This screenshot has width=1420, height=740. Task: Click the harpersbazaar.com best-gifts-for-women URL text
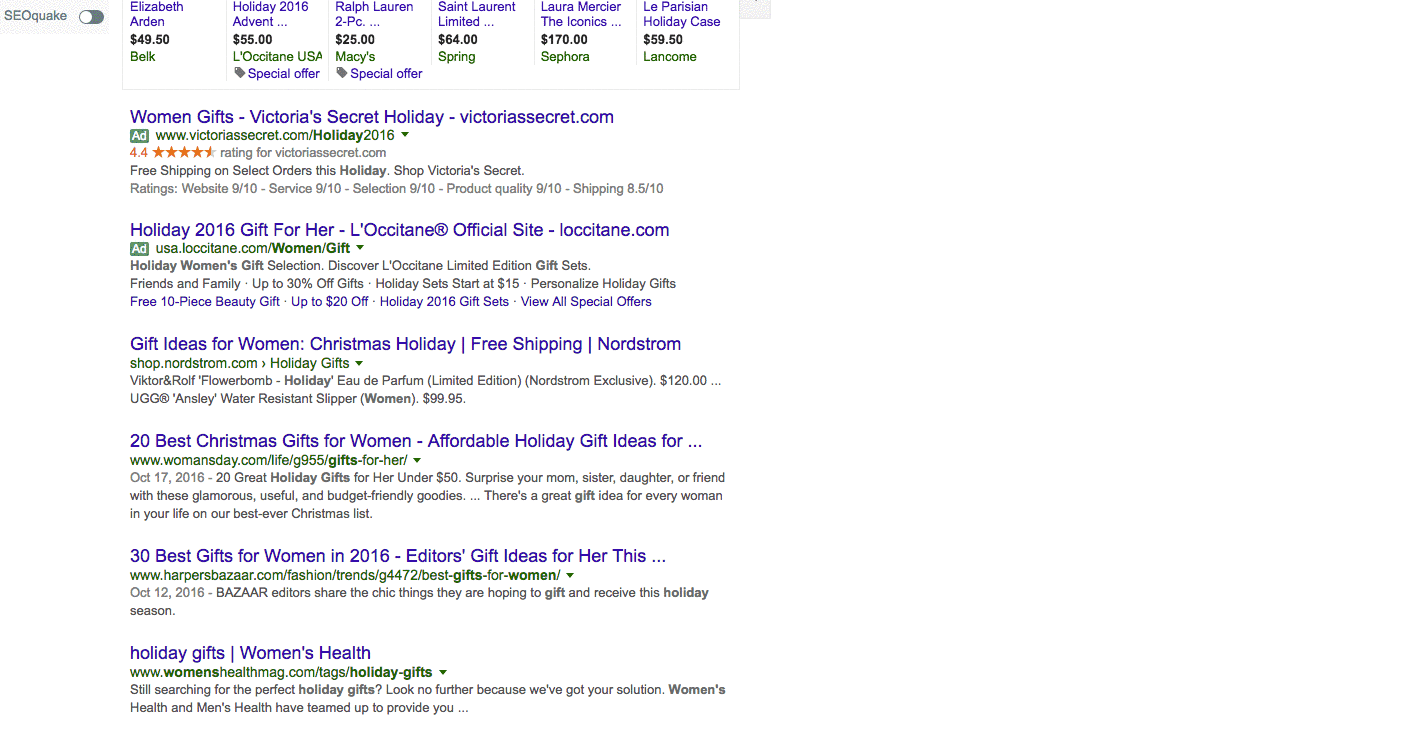(345, 575)
